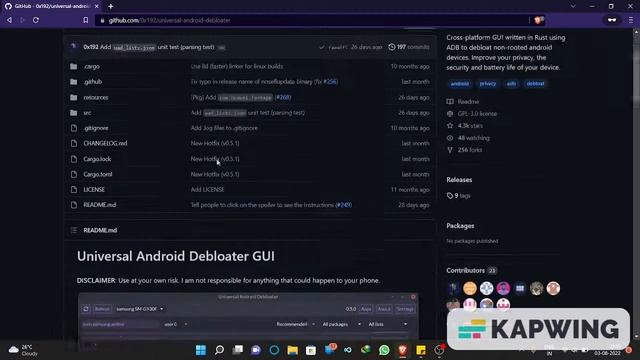Viewport: 640px width, 360px height.
Task: Click the magenta contributor avatar
Action: [x=503, y=289]
